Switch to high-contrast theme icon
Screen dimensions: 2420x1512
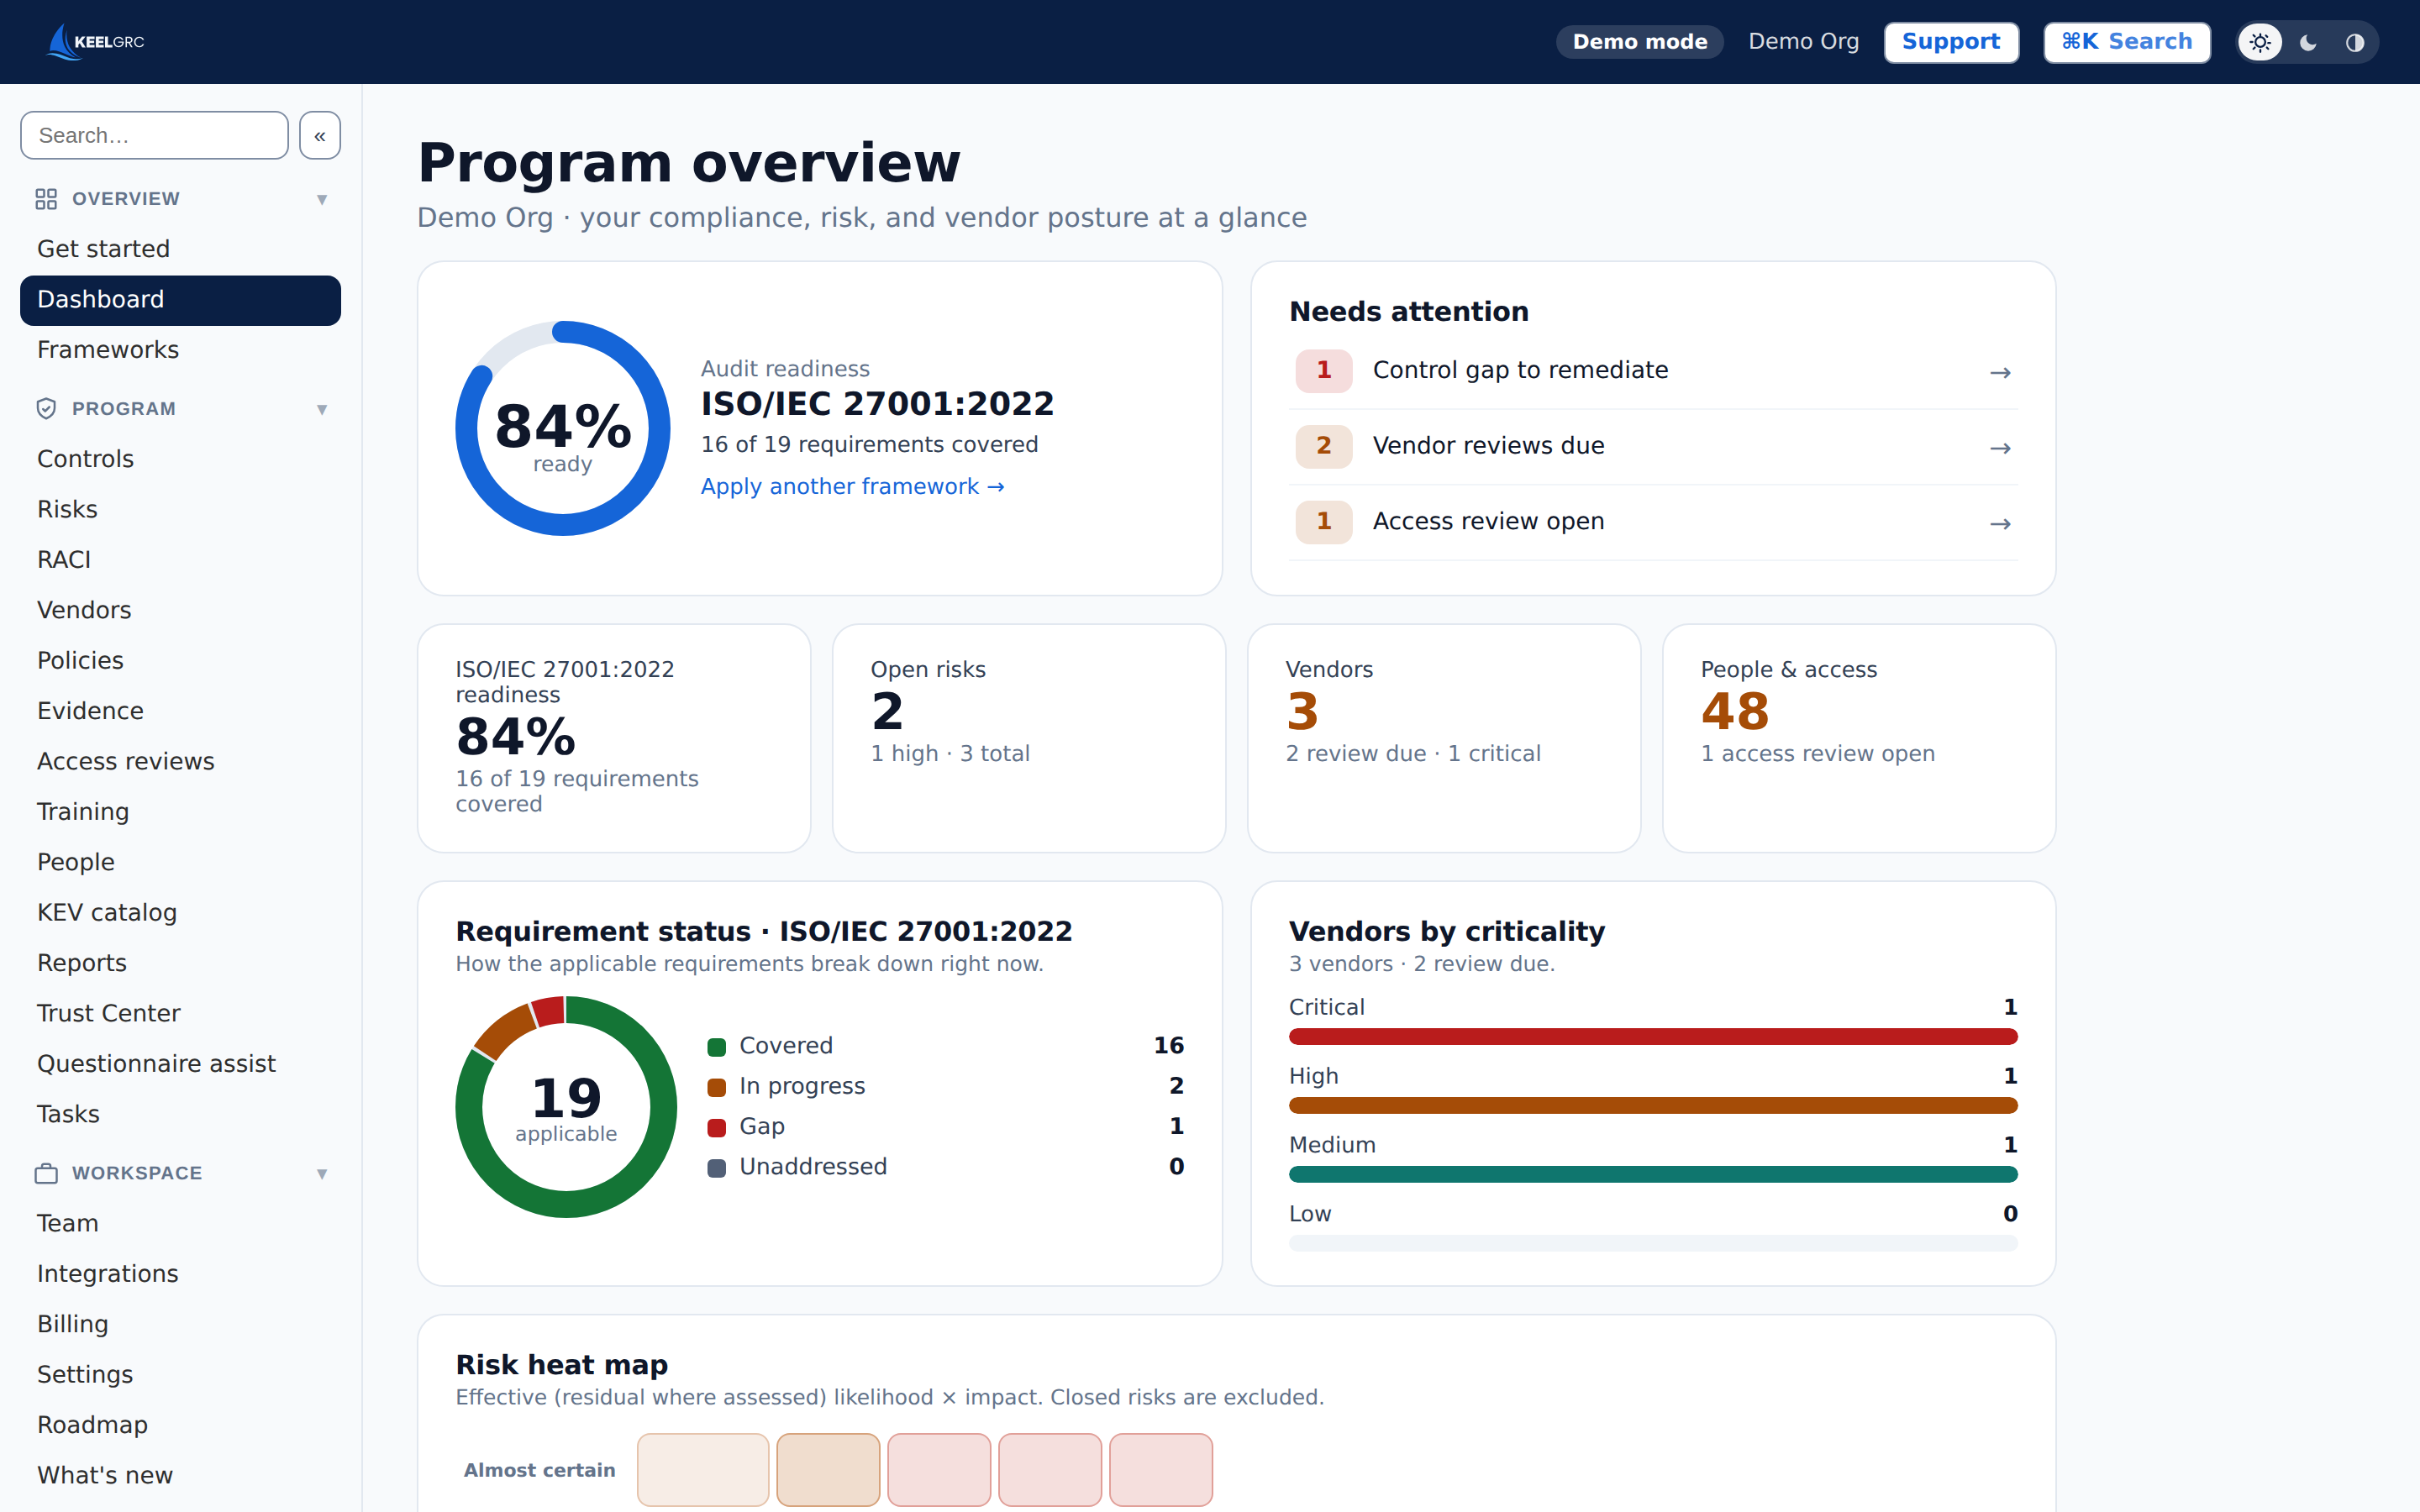tap(2355, 42)
